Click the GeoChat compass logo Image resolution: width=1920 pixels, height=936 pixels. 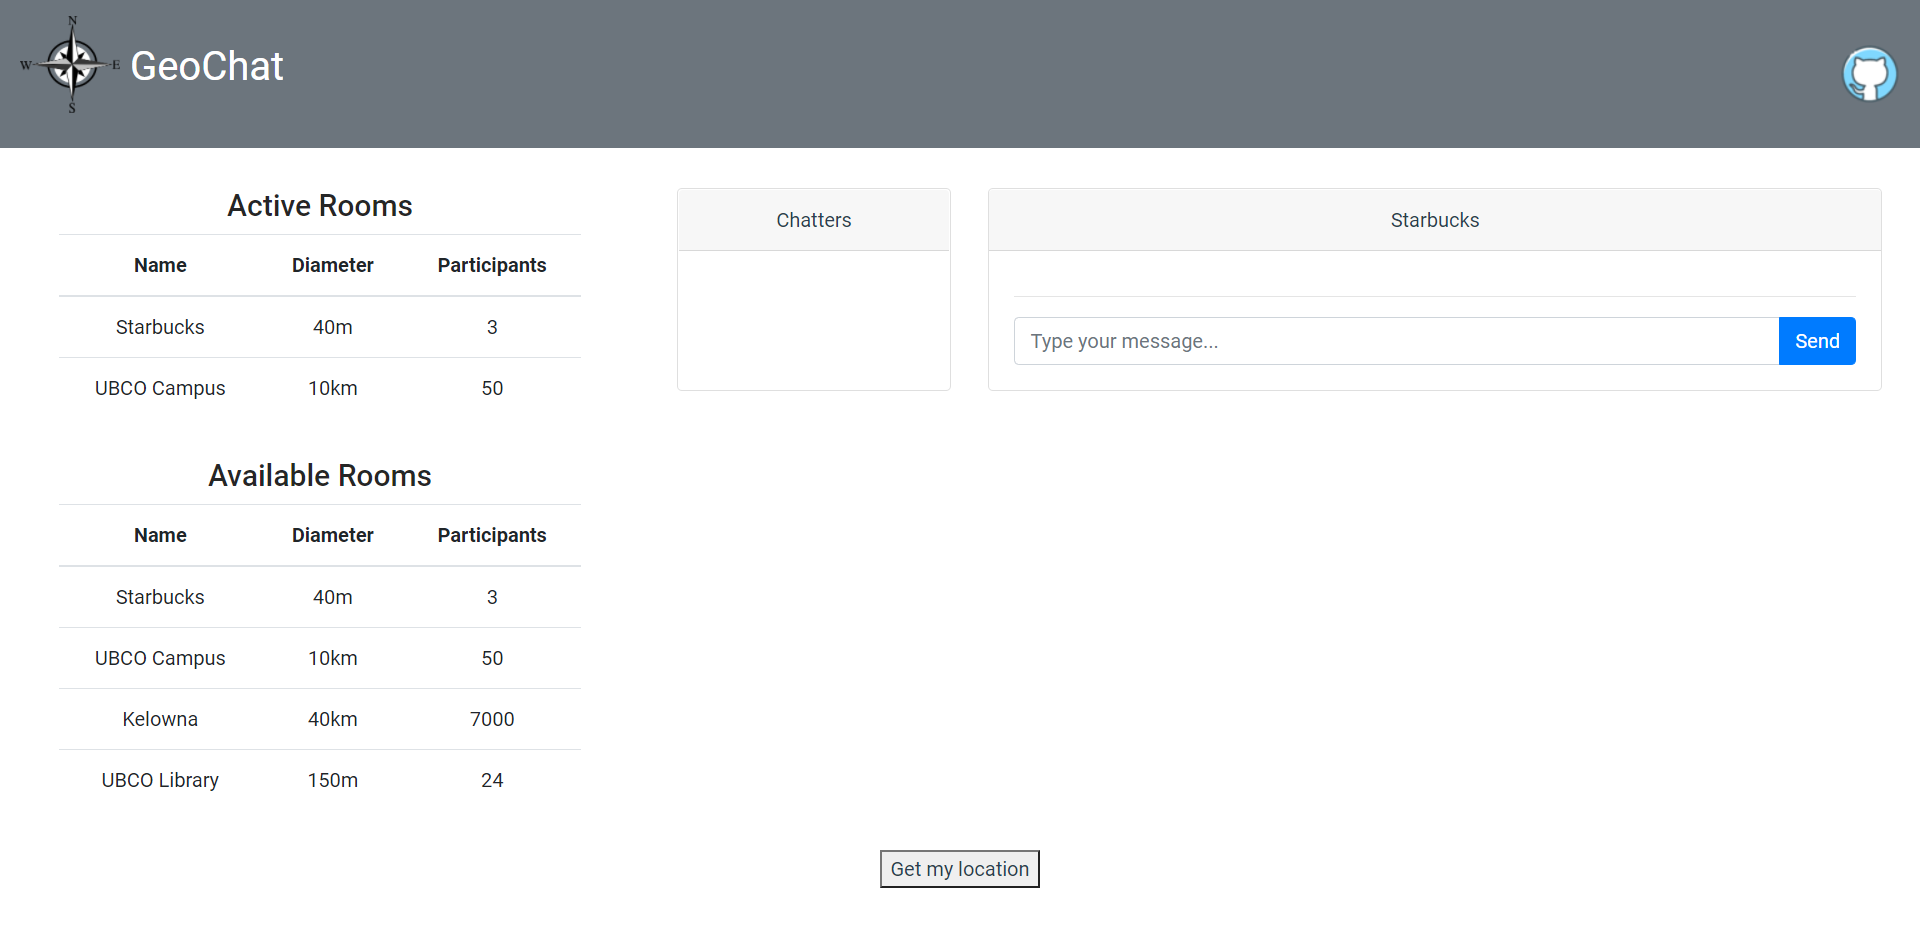click(71, 65)
